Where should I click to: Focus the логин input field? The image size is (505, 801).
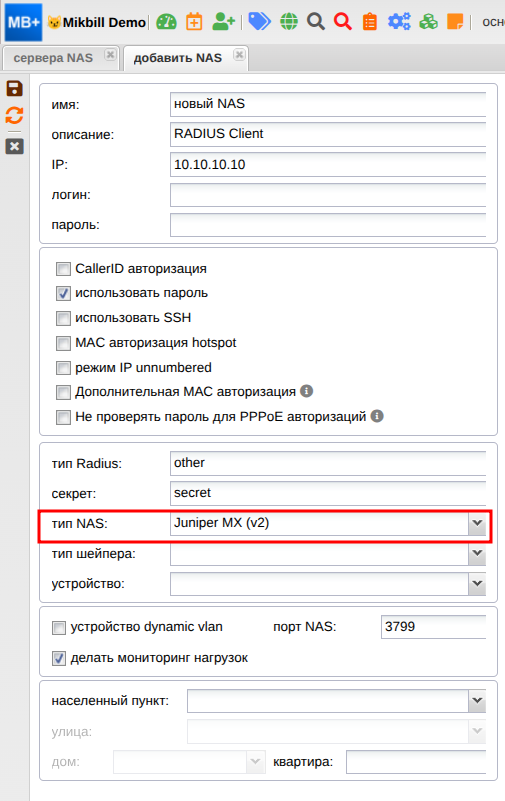[x=328, y=195]
